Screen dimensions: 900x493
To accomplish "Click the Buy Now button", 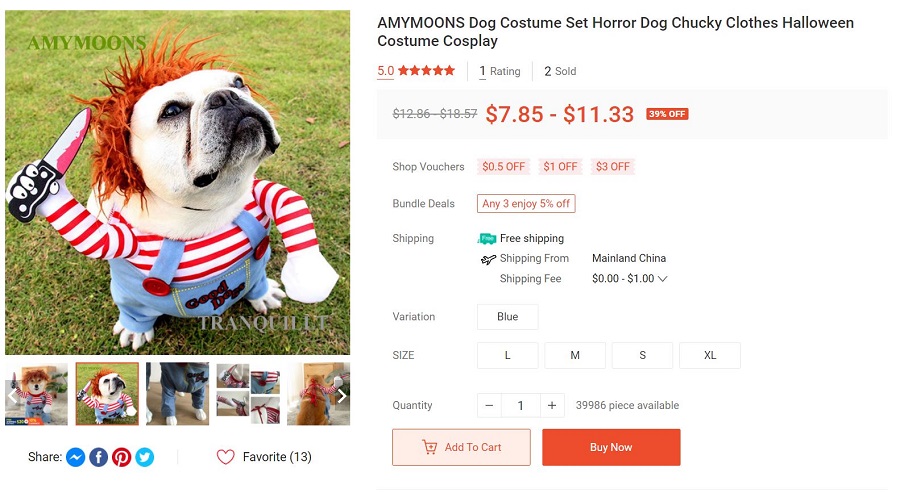I will click(611, 447).
